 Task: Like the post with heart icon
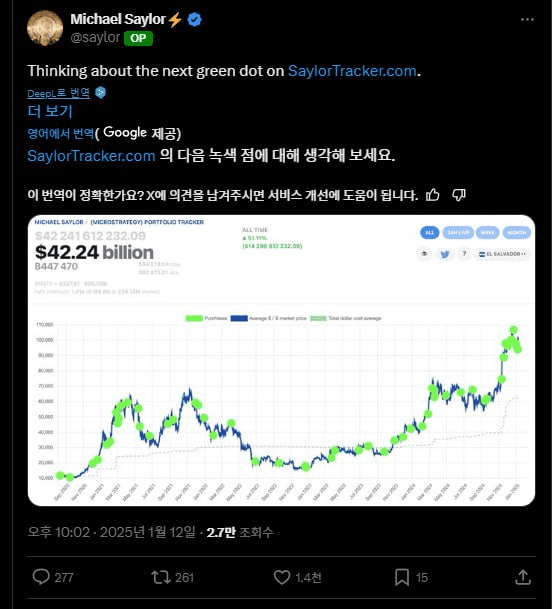(282, 577)
